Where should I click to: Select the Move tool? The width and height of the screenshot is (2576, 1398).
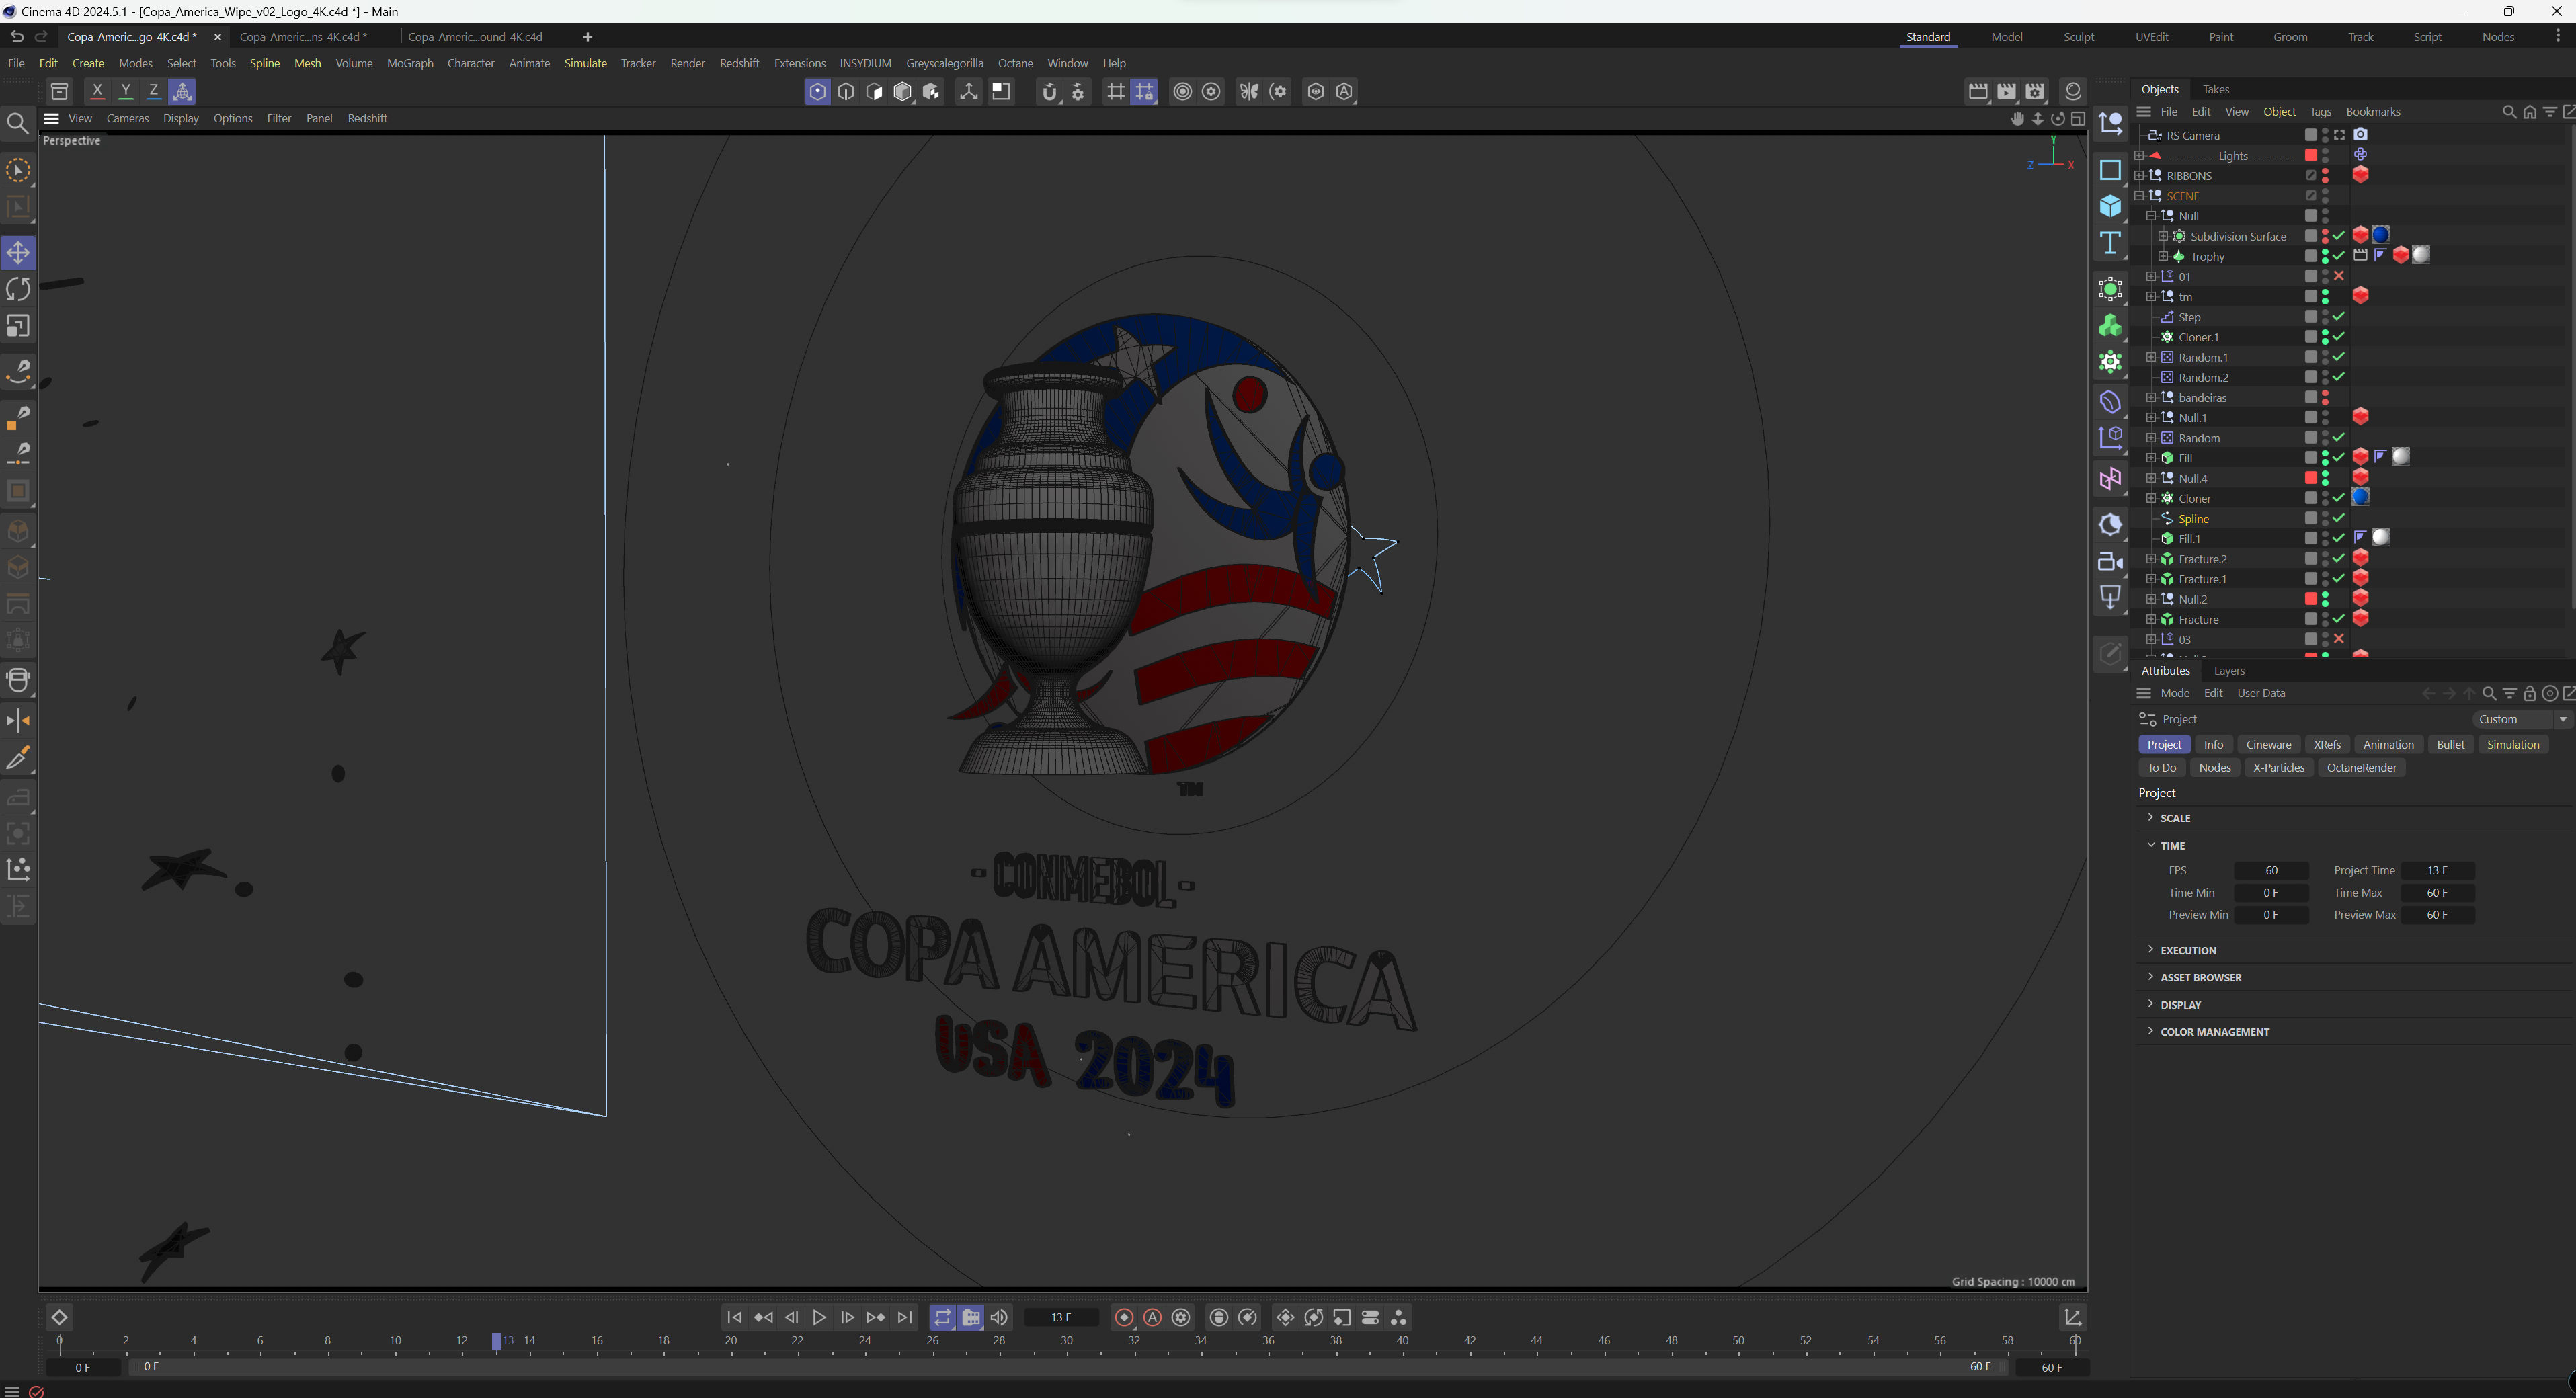pos(18,253)
